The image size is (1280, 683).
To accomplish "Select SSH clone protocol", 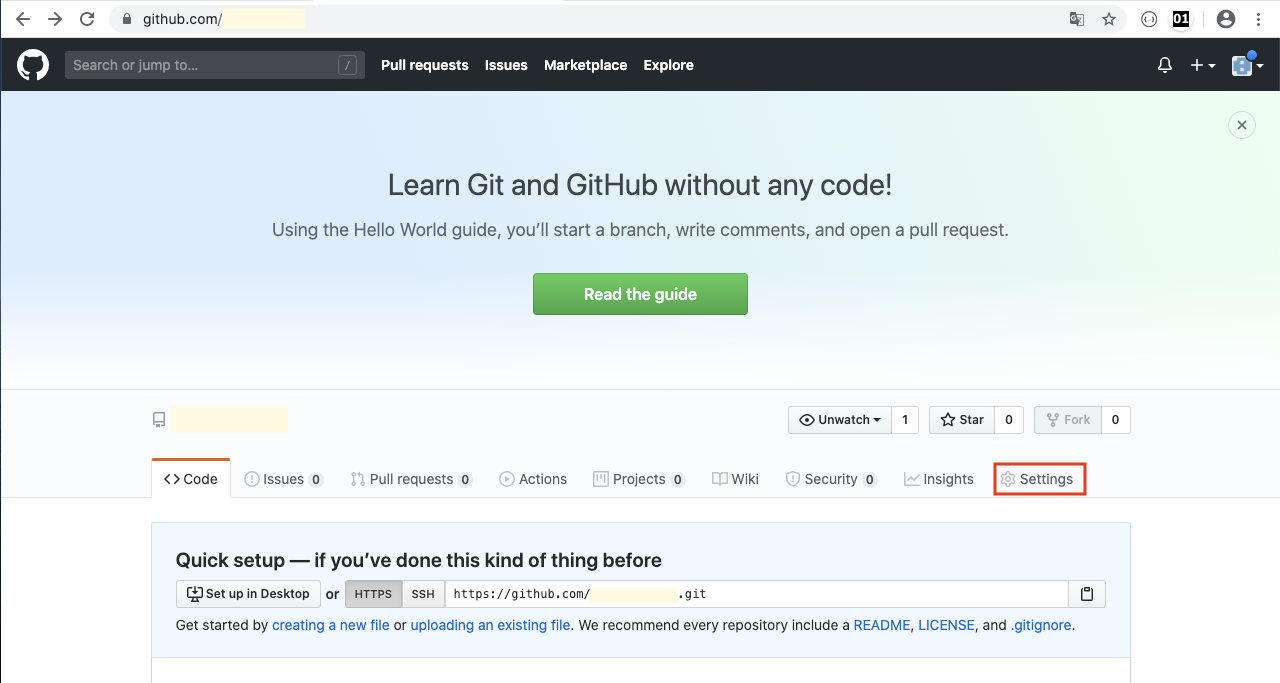I will [x=423, y=594].
